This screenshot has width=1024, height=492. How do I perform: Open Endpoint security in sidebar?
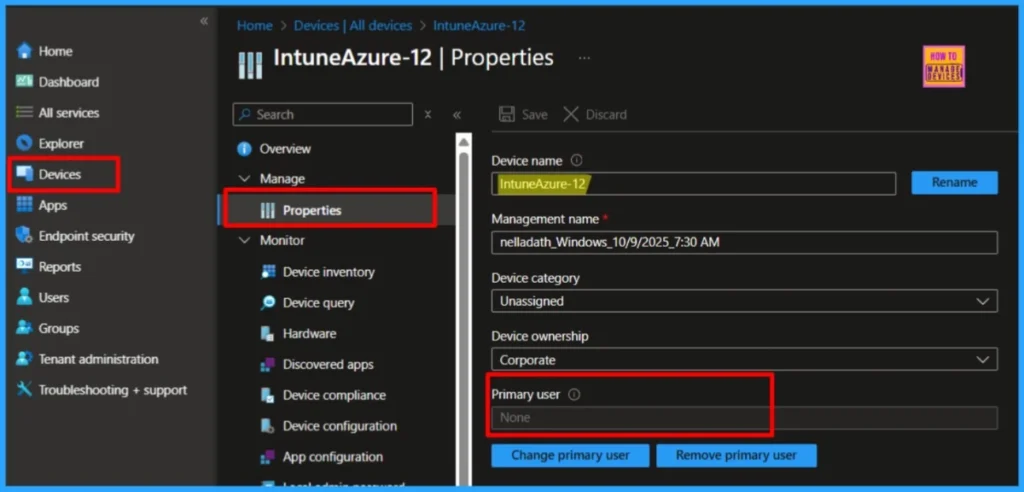86,236
